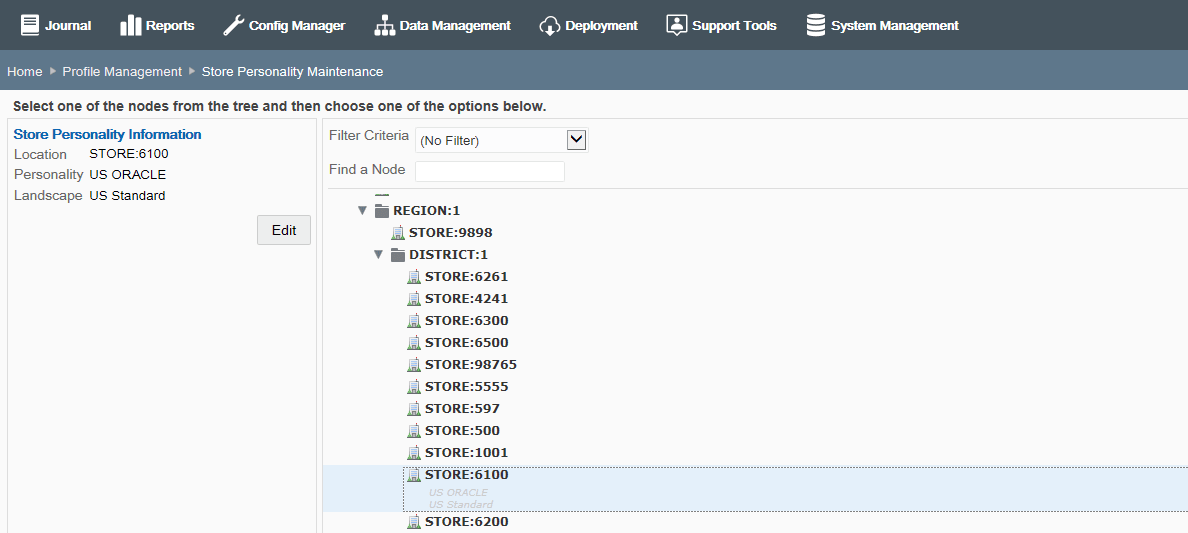1188x533 pixels.
Task: Go to the Home breadcrumb link
Action: (x=24, y=71)
